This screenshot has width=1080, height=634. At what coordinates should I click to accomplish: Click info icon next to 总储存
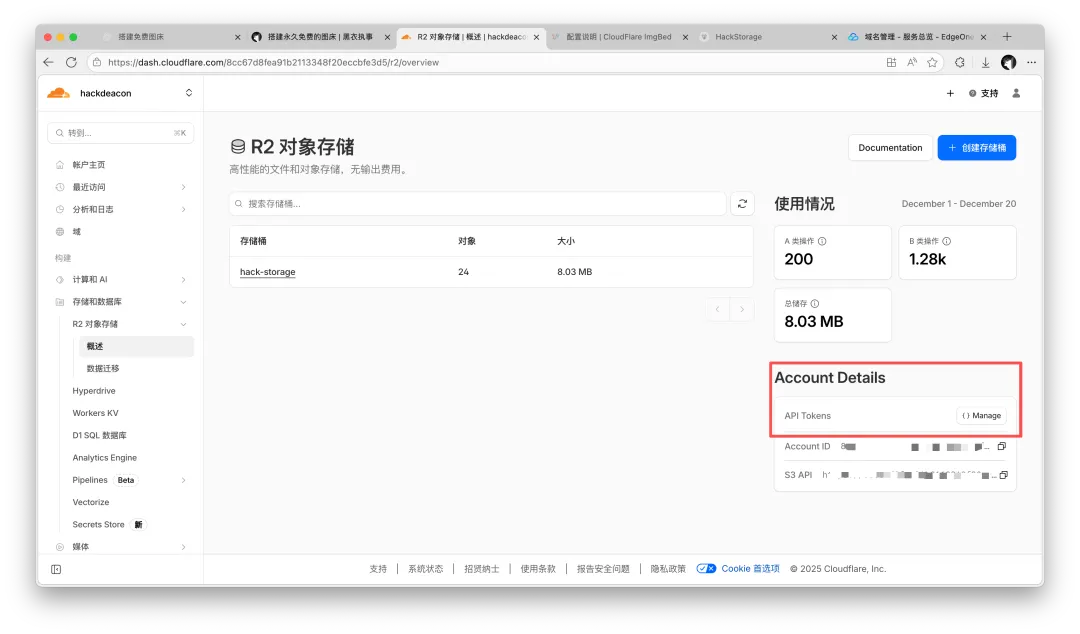click(x=815, y=303)
